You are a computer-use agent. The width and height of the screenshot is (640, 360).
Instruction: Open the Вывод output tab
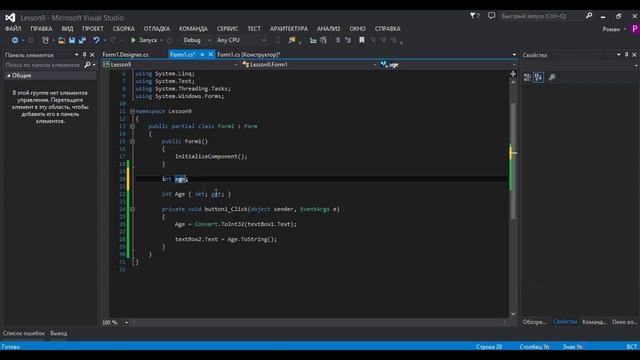[59, 333]
